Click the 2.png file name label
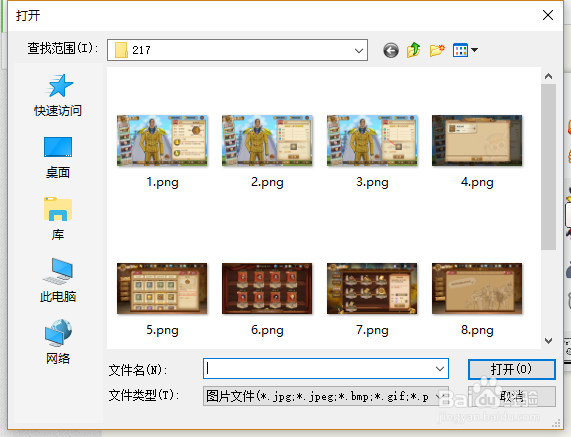This screenshot has height=437, width=571. pos(267,182)
